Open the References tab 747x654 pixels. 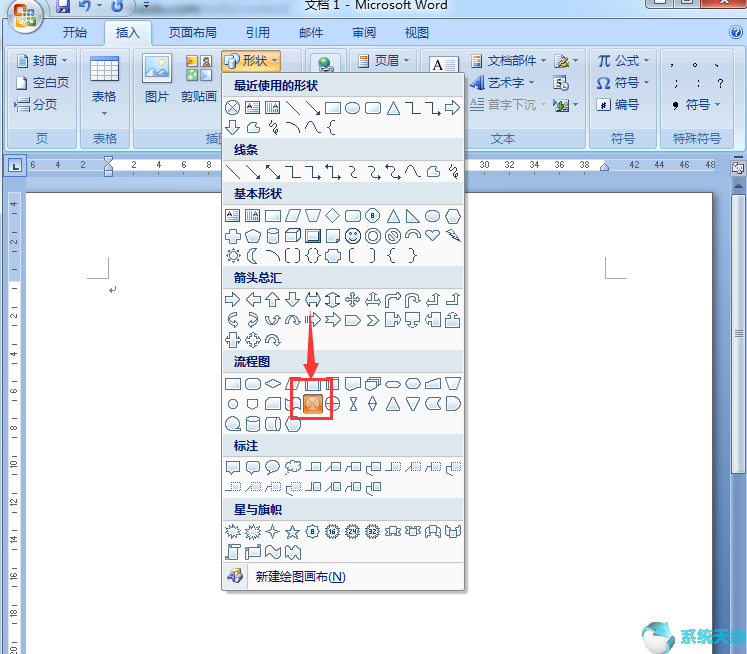(x=258, y=32)
